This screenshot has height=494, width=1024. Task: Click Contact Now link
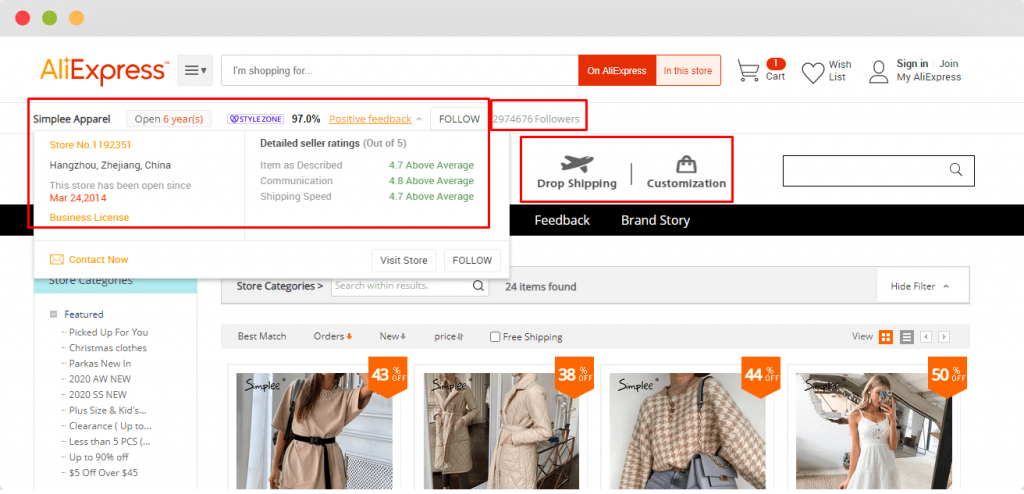(x=99, y=259)
